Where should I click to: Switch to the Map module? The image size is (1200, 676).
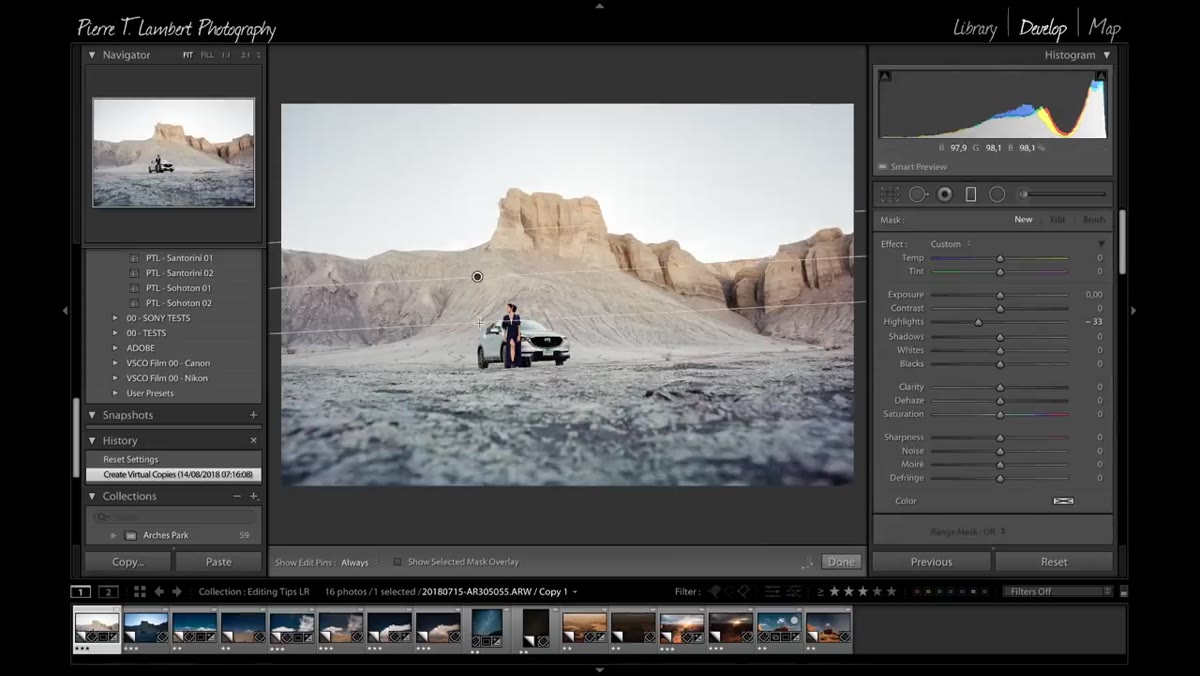(1105, 28)
